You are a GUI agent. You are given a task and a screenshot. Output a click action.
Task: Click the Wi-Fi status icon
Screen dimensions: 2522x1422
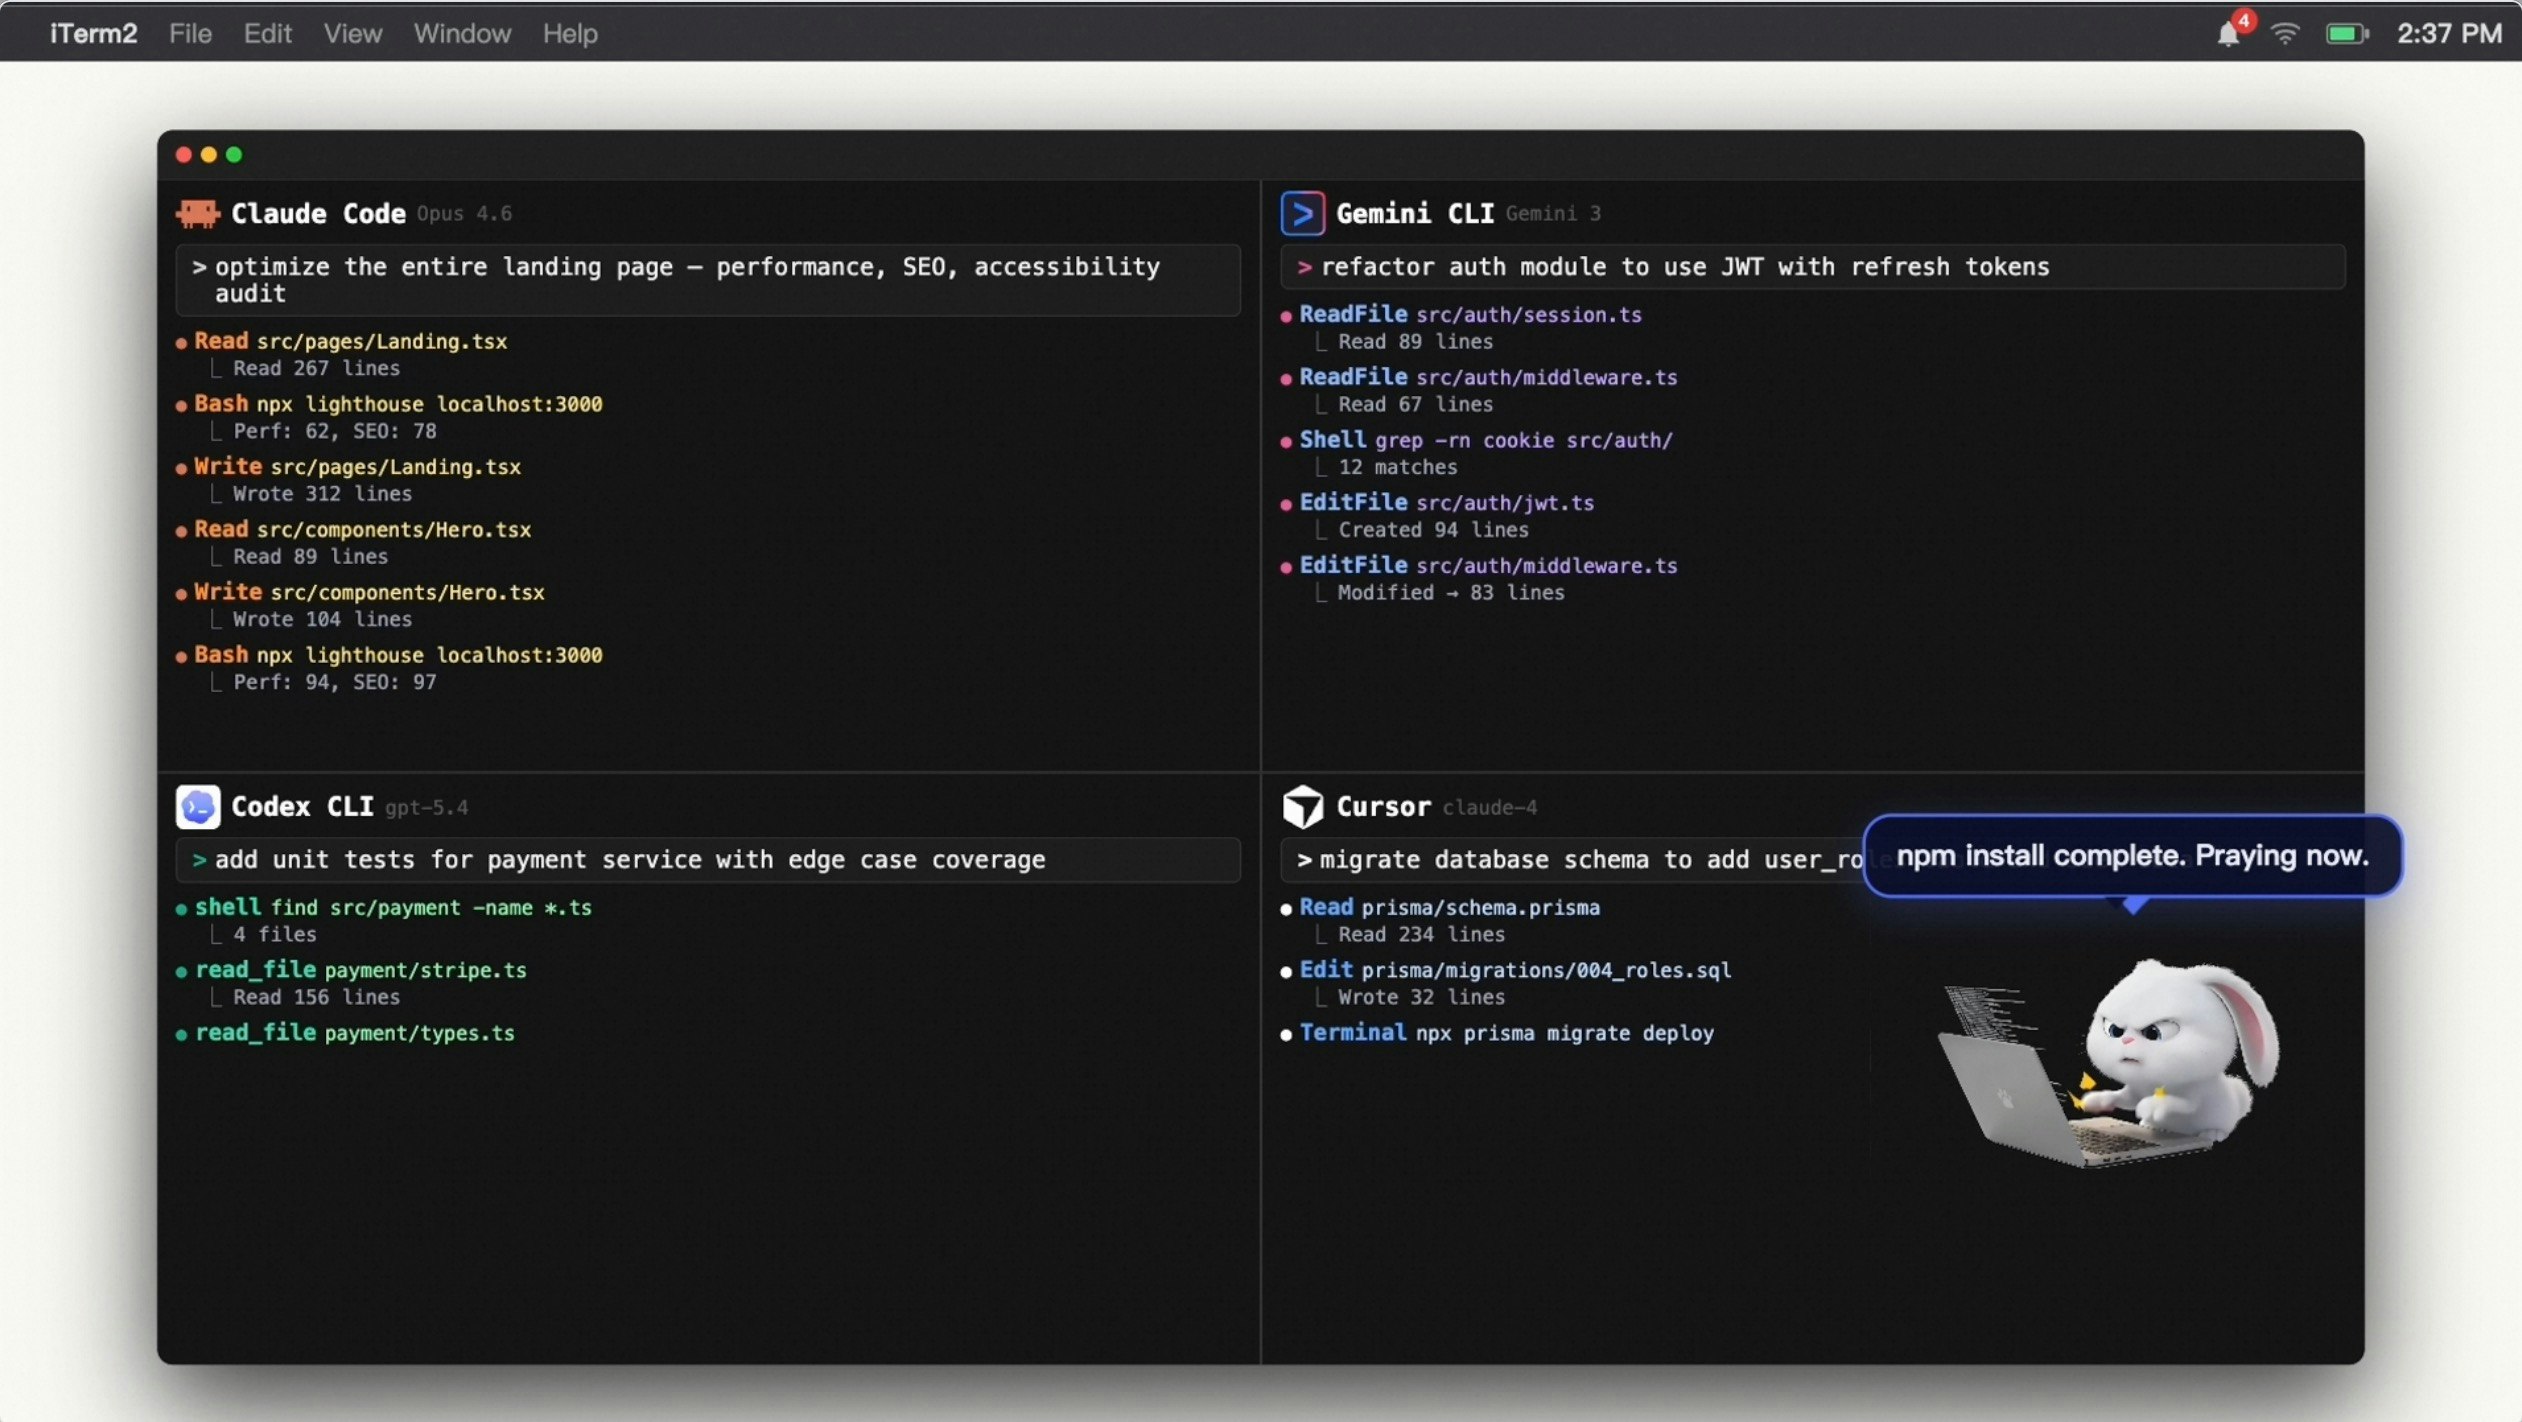tap(2285, 34)
